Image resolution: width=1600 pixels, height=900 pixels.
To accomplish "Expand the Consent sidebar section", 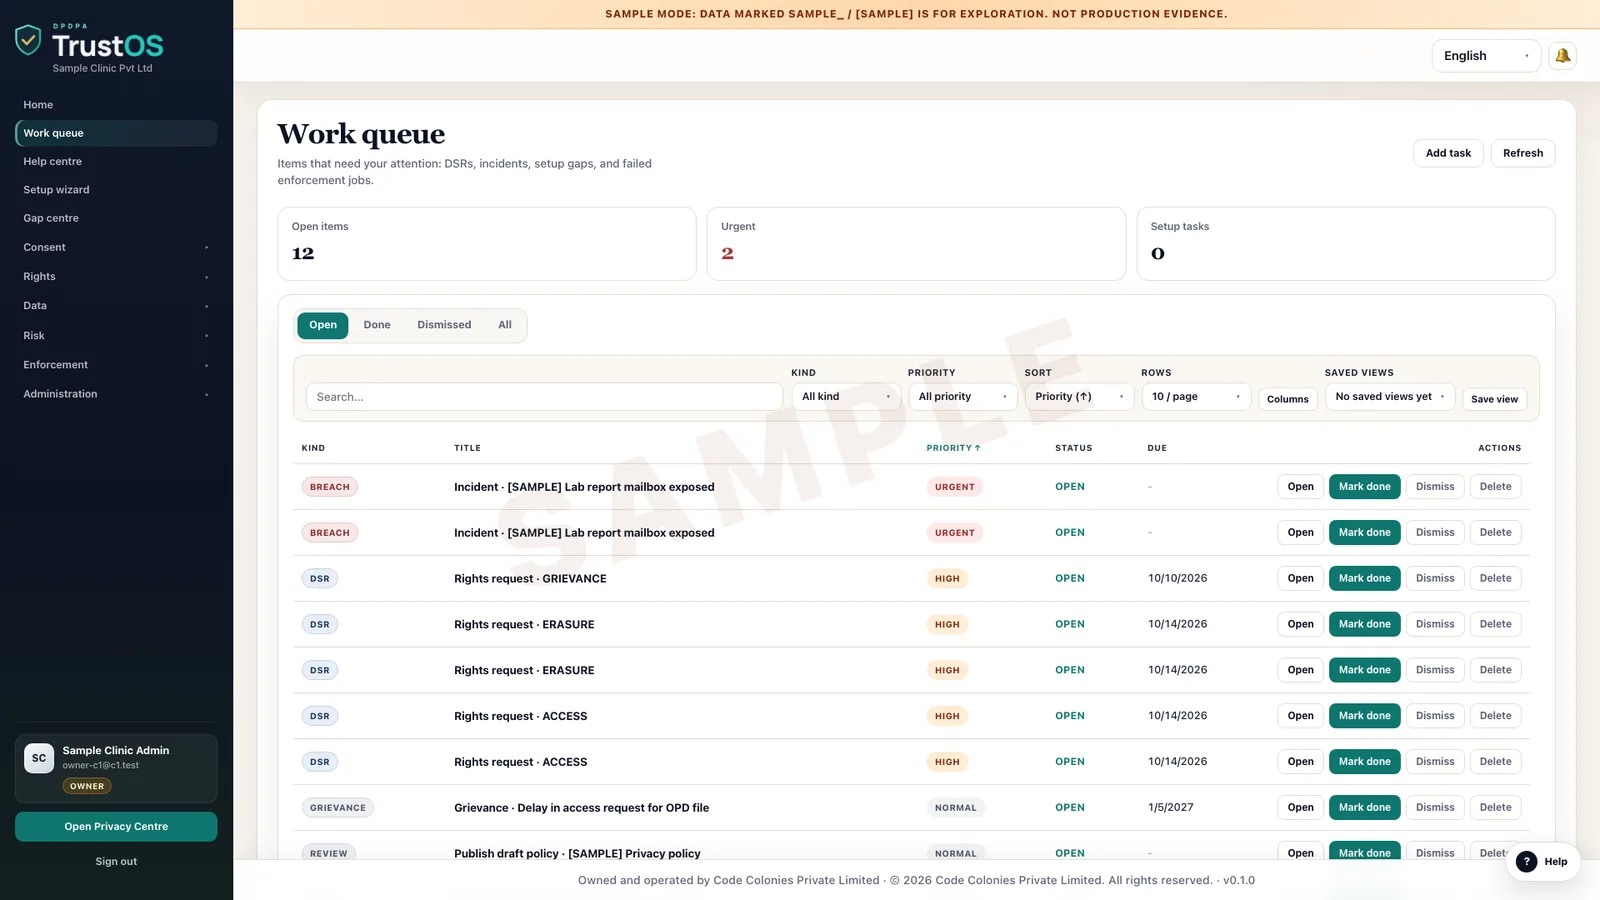I will [116, 247].
